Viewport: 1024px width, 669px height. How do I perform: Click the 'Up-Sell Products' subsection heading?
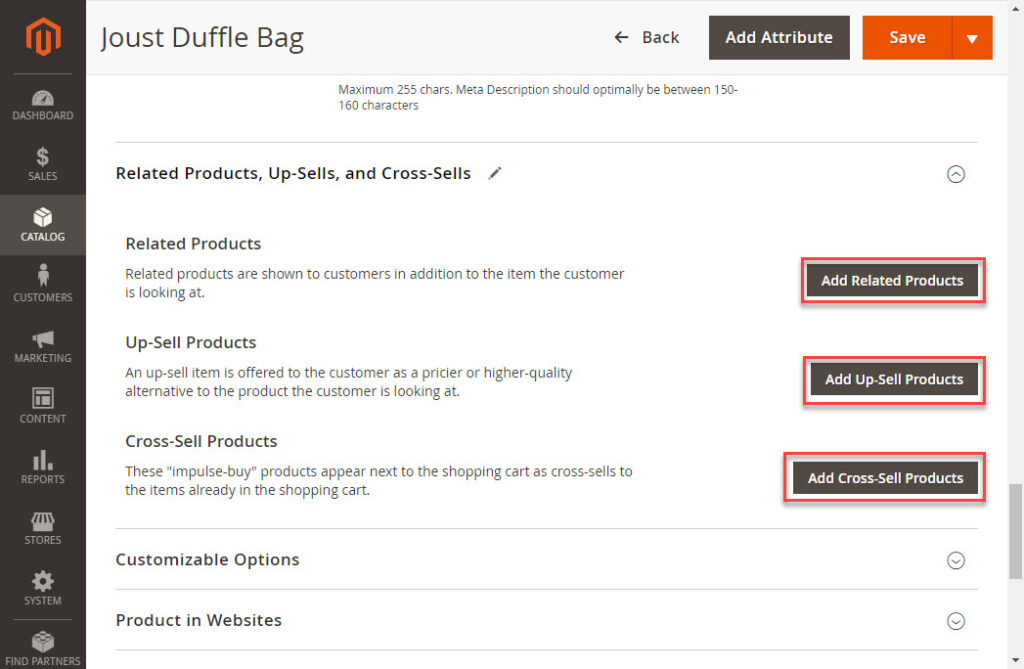191,342
